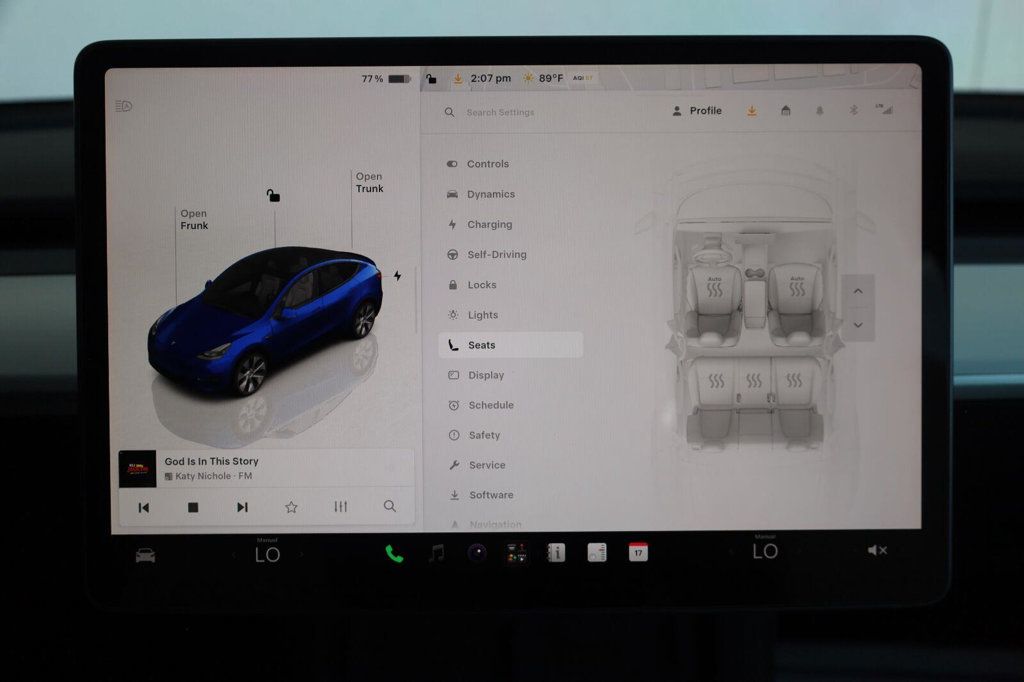Screen dimensions: 1024x682
Task: Select the Seats menu item
Action: [x=511, y=345]
